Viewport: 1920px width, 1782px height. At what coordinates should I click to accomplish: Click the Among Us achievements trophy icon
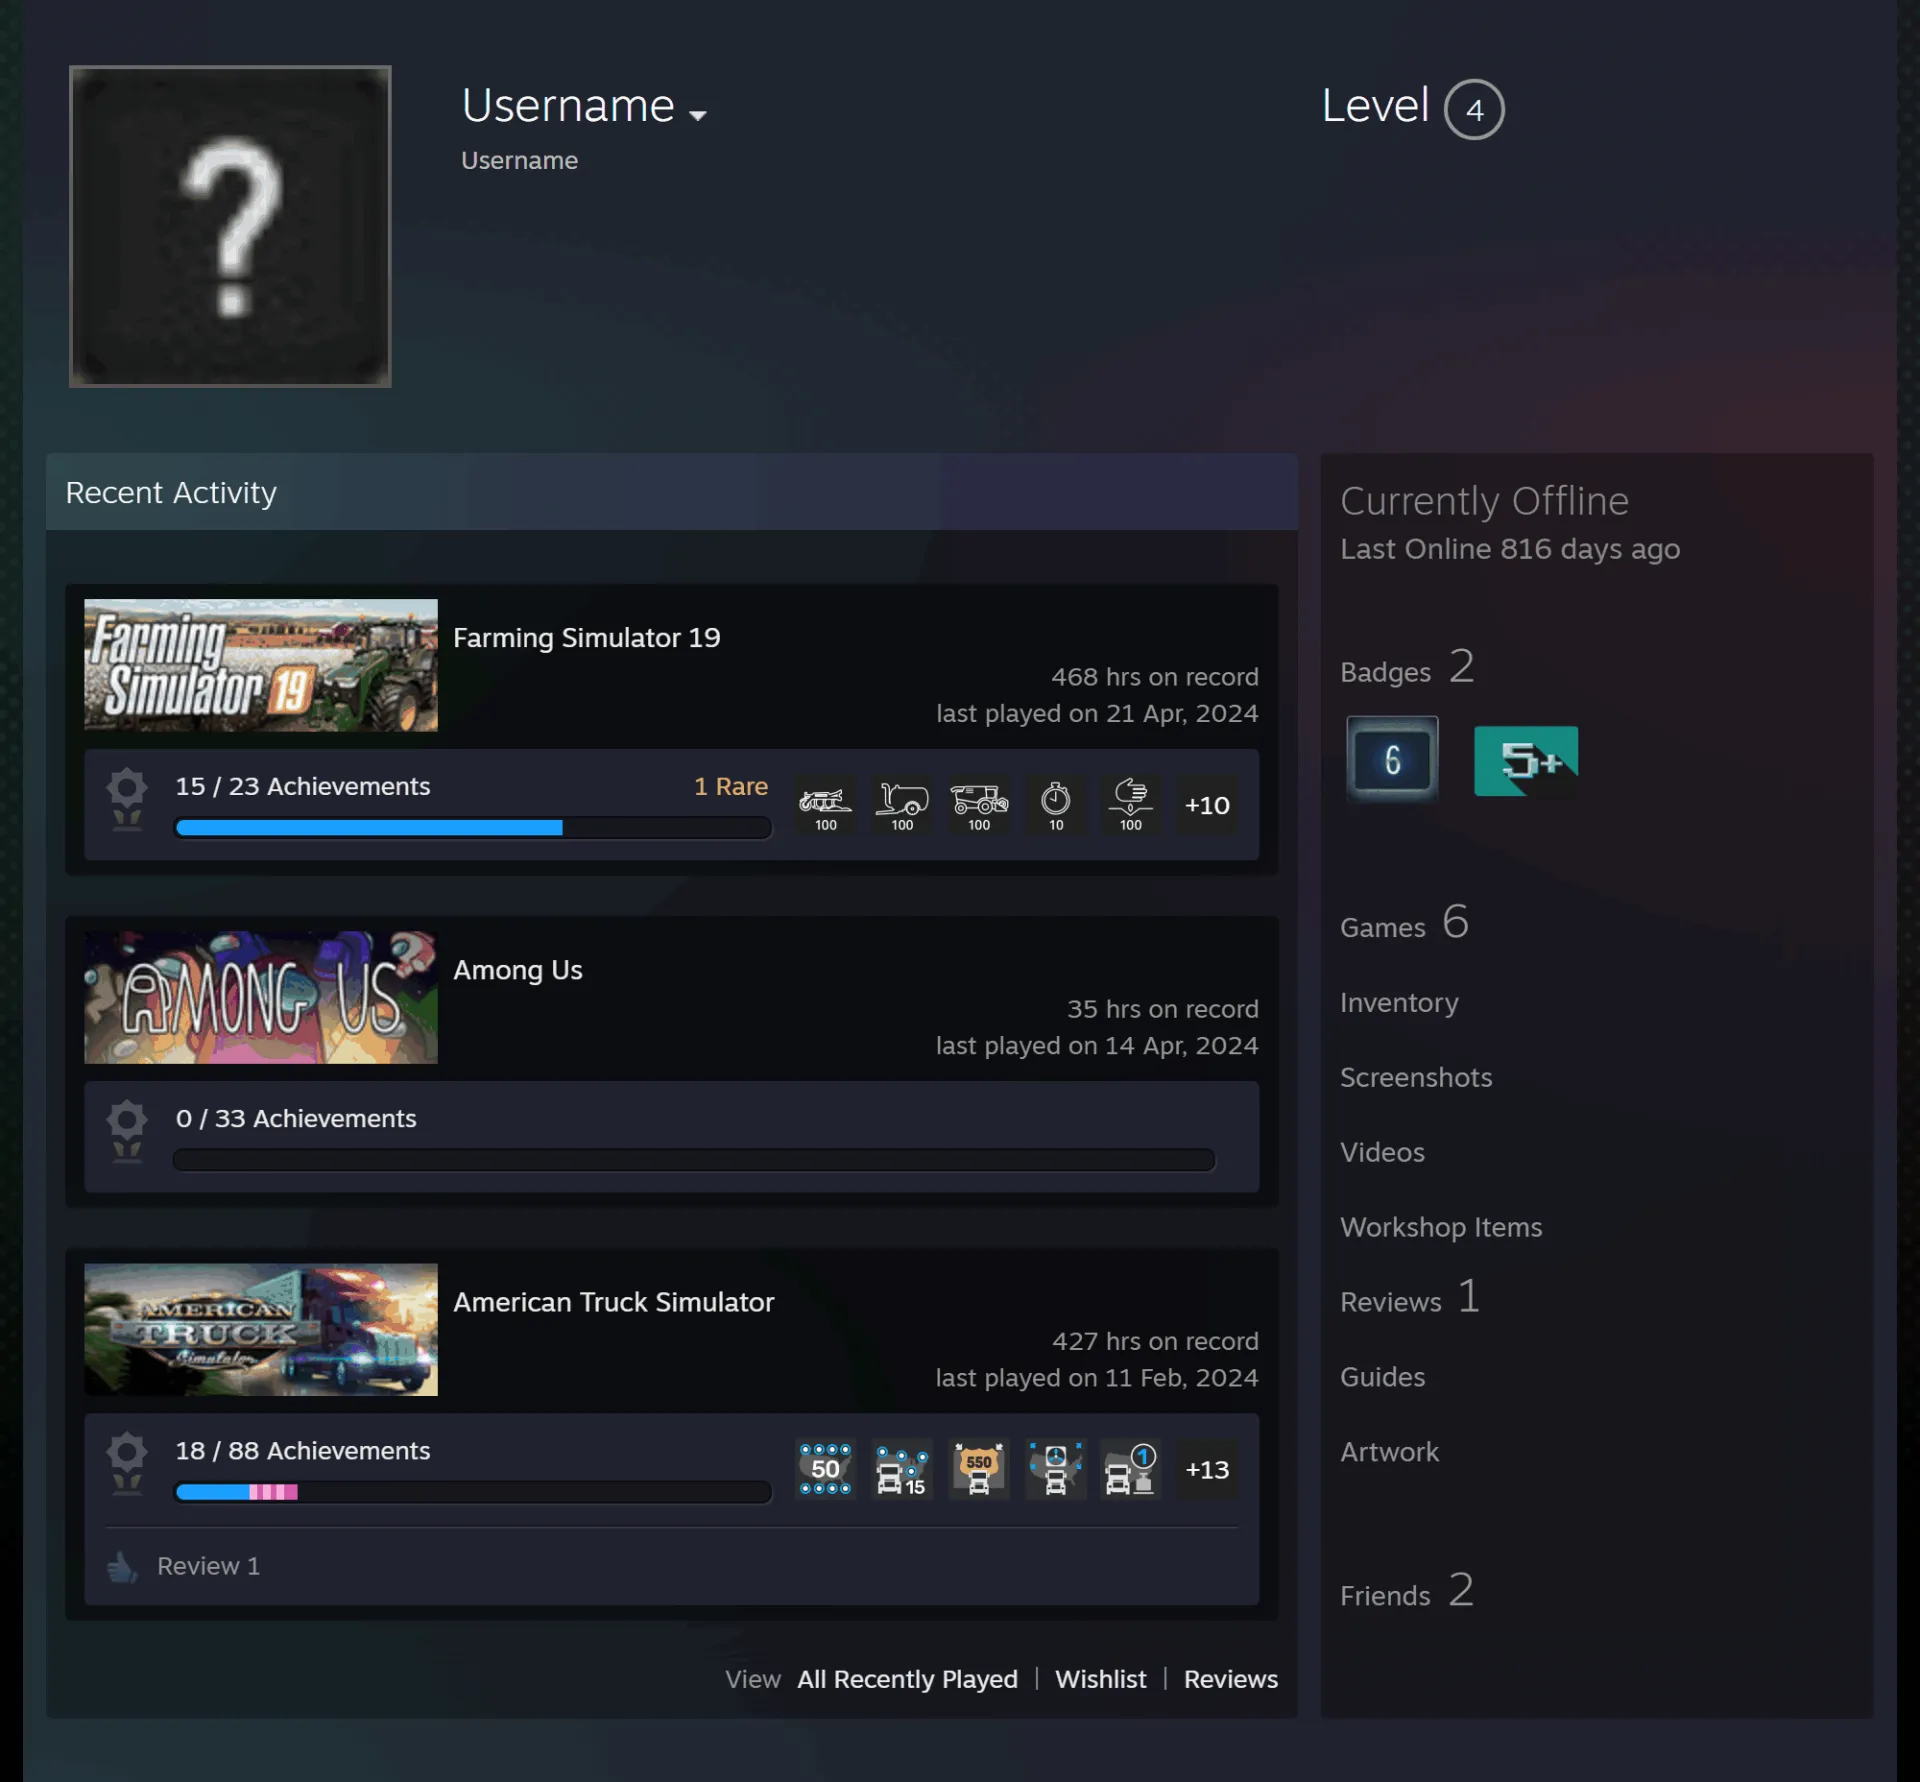pyautogui.click(x=127, y=1131)
